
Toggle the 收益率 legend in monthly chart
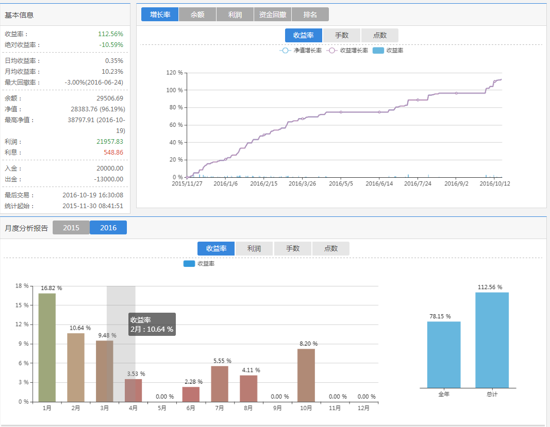coord(189,263)
